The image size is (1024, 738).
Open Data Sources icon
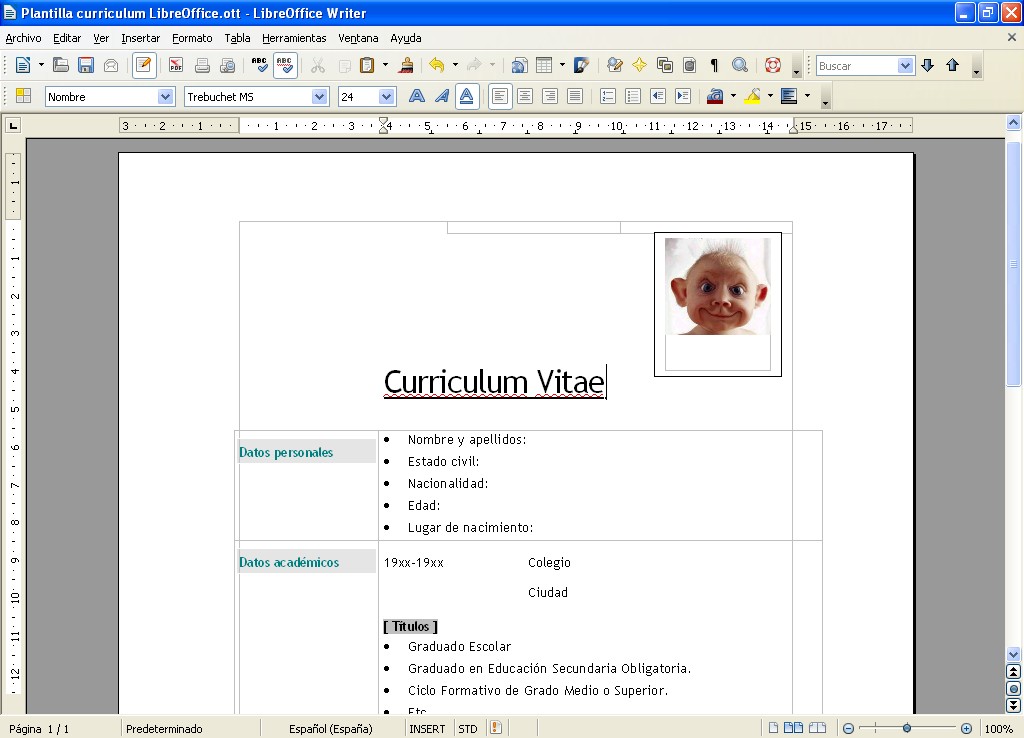pos(690,65)
